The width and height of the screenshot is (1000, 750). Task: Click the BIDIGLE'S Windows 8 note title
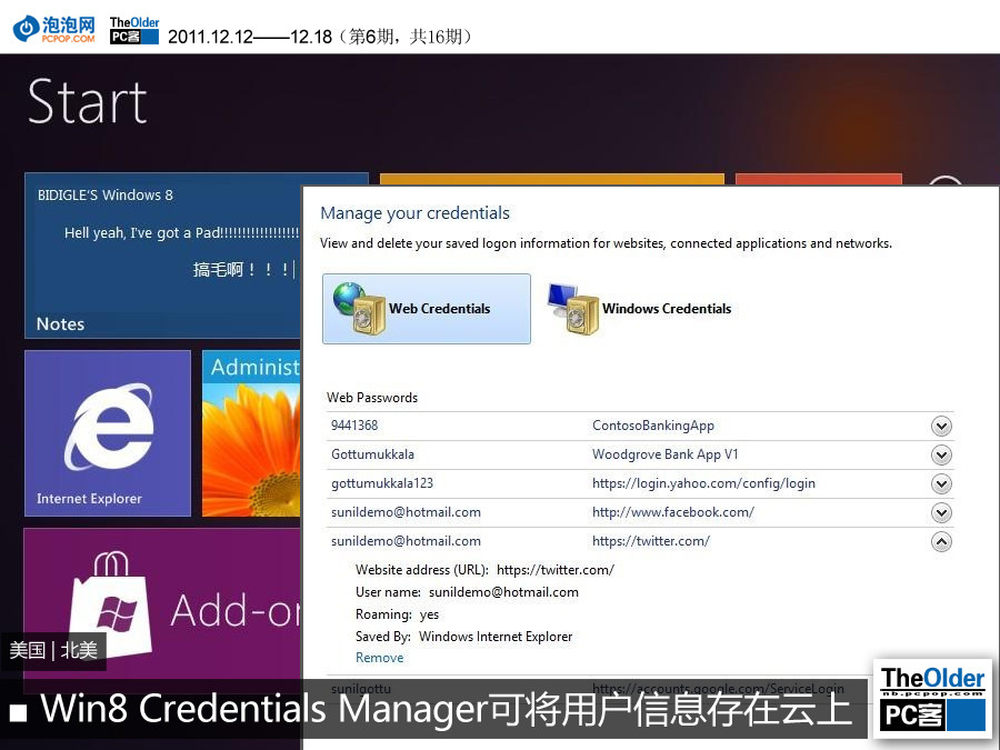click(105, 195)
